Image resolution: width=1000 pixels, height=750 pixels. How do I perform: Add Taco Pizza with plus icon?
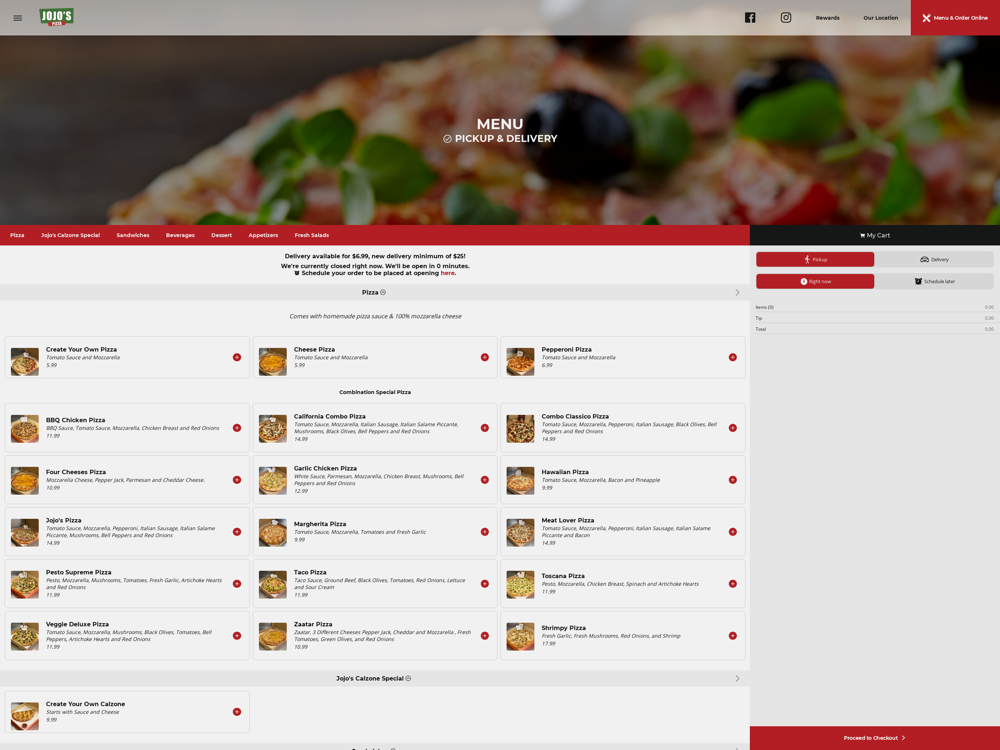tap(485, 584)
